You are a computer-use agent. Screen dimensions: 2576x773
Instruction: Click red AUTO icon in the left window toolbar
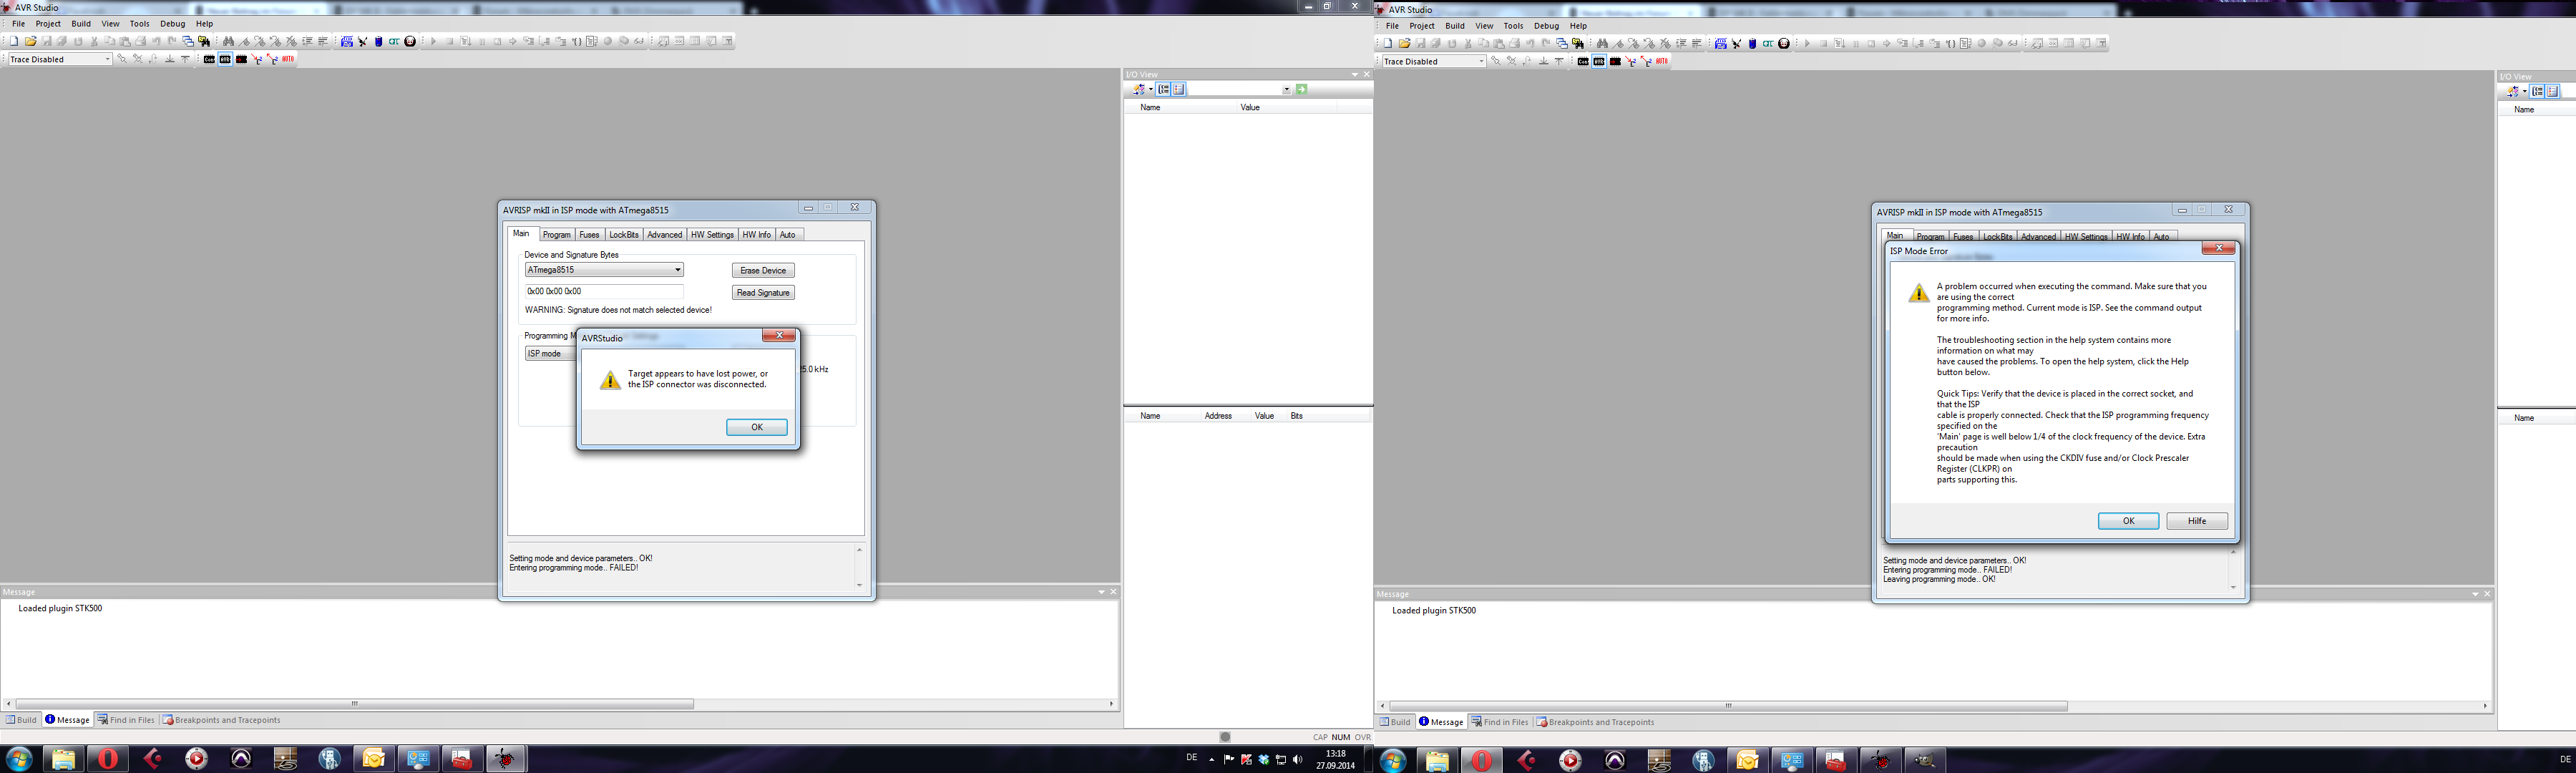(288, 59)
